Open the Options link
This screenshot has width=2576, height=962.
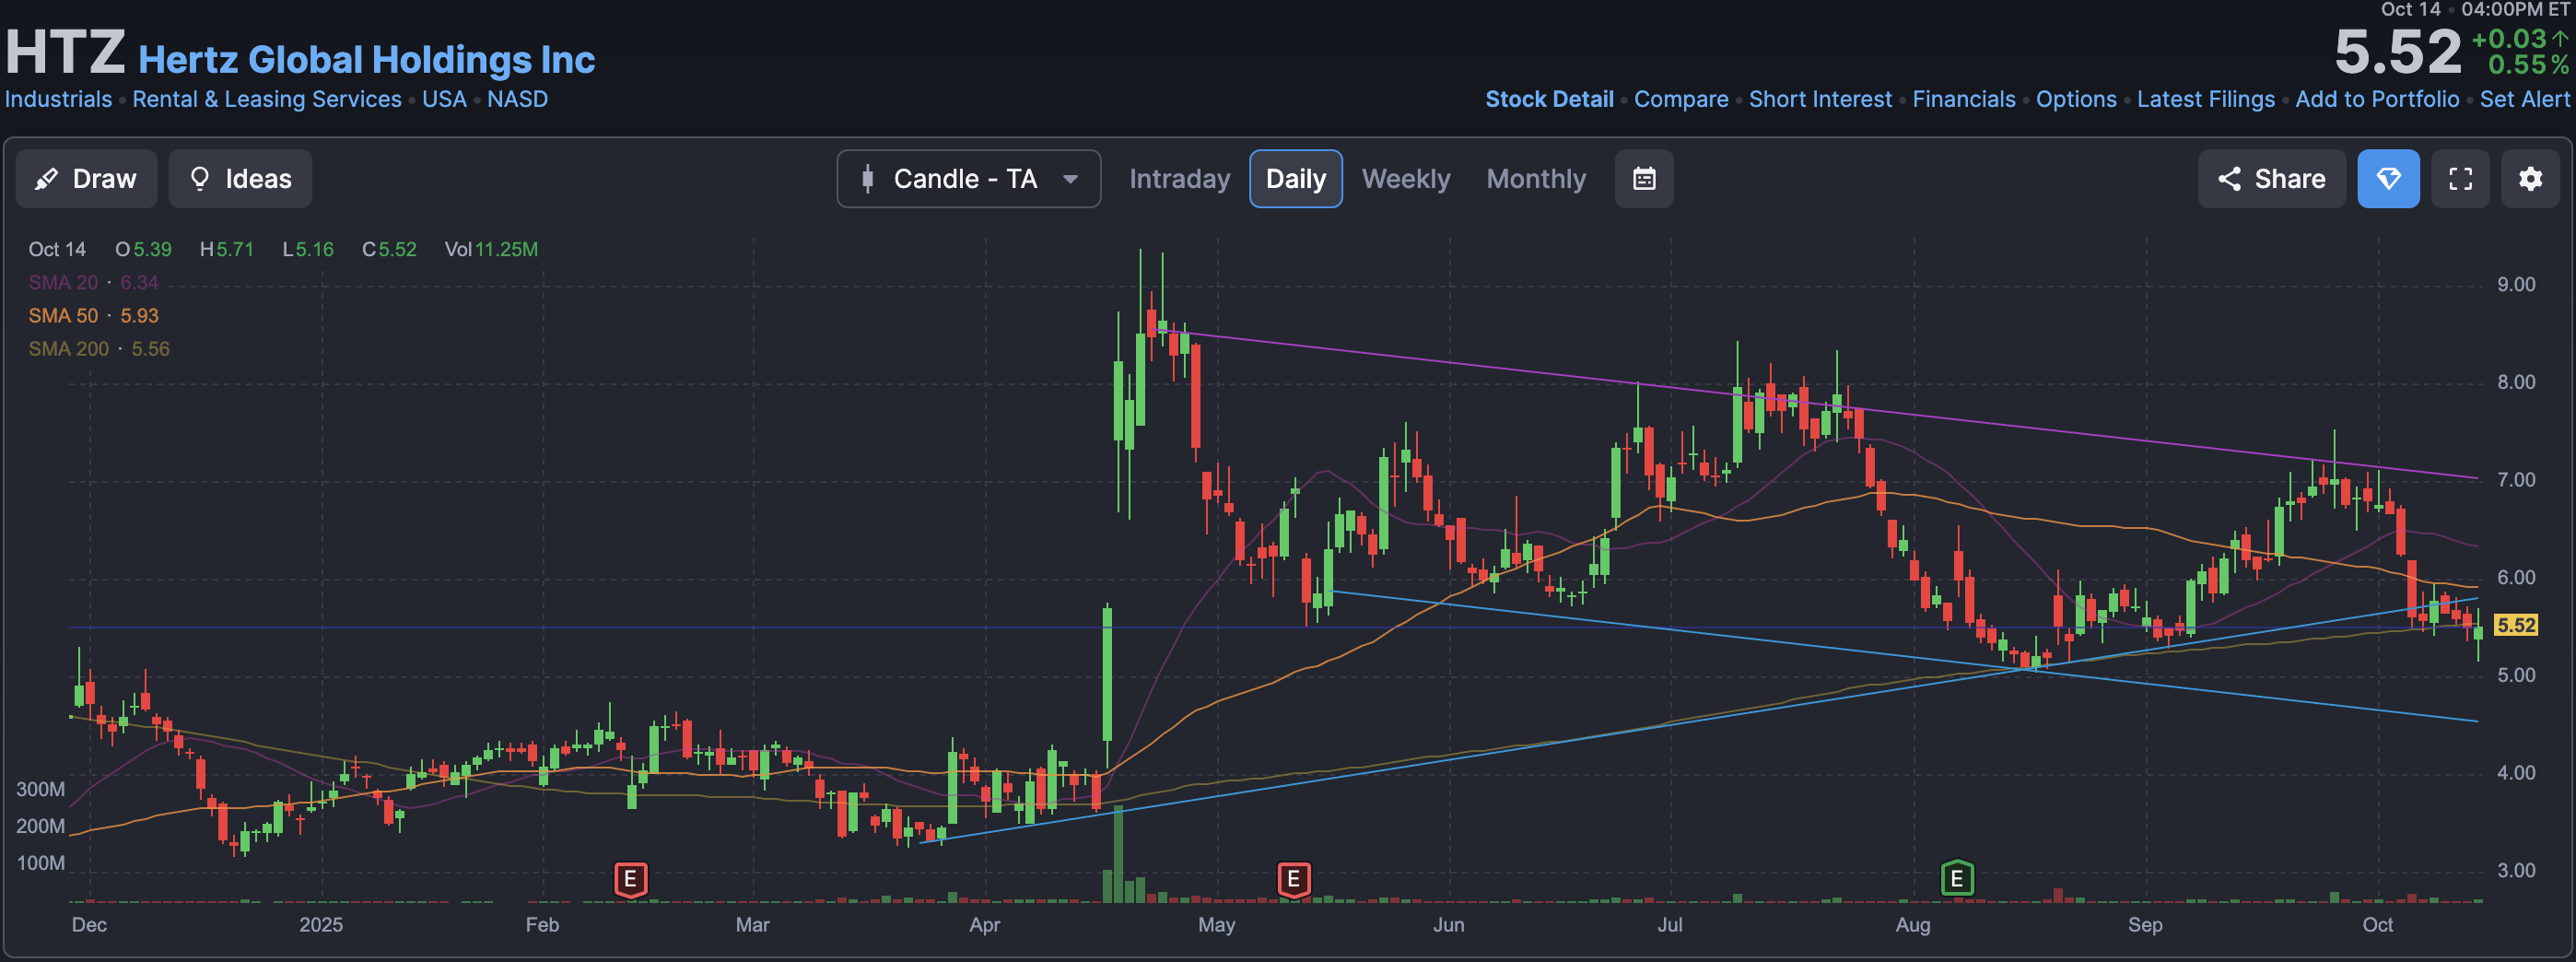coord(2076,99)
